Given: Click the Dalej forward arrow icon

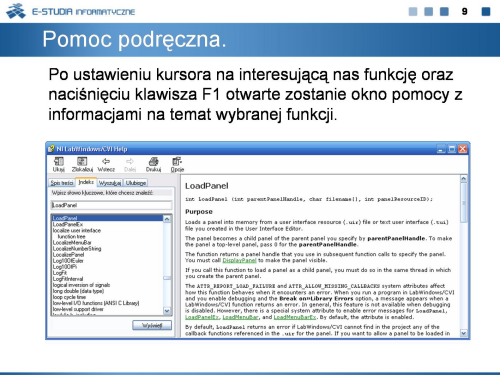Looking at the screenshot, I should click(130, 161).
